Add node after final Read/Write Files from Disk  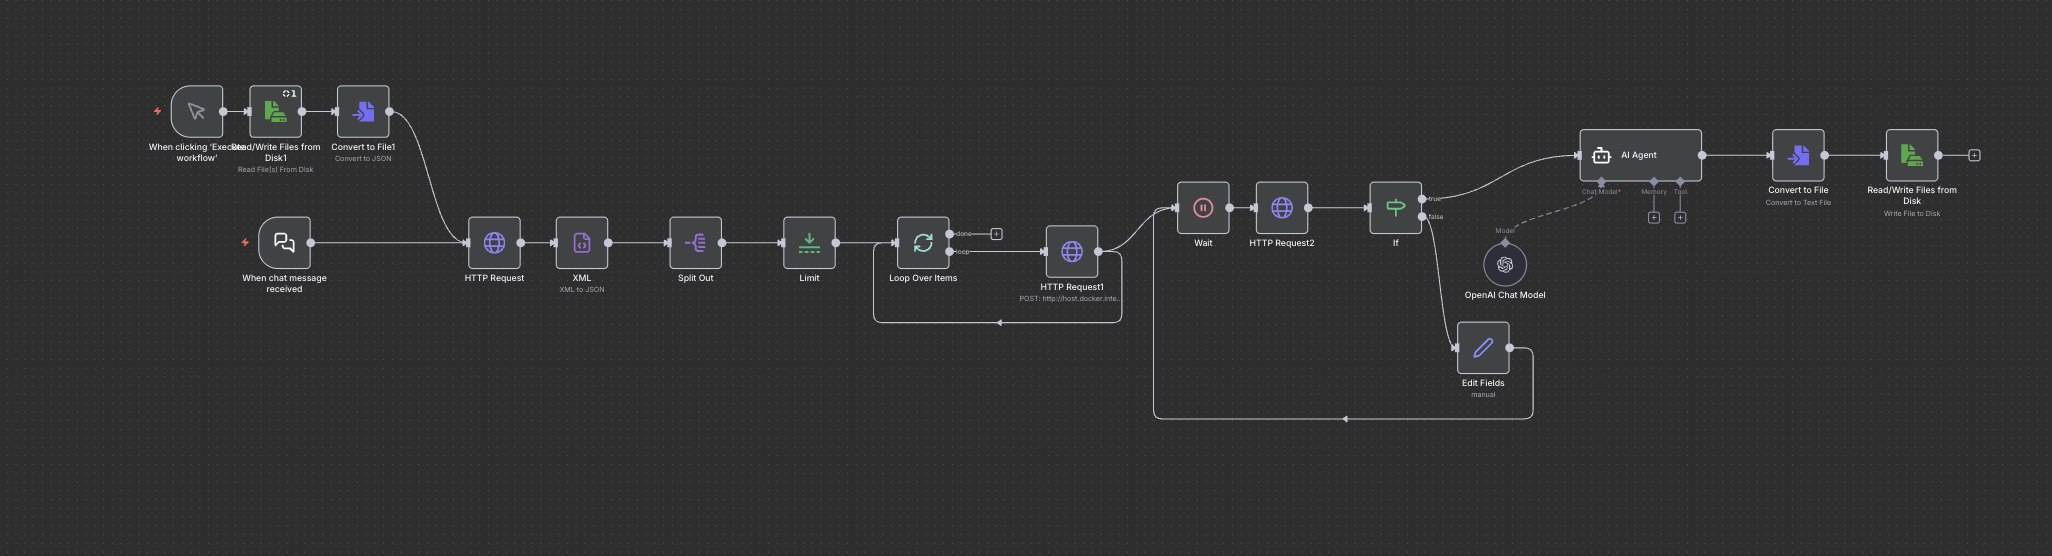point(1974,155)
